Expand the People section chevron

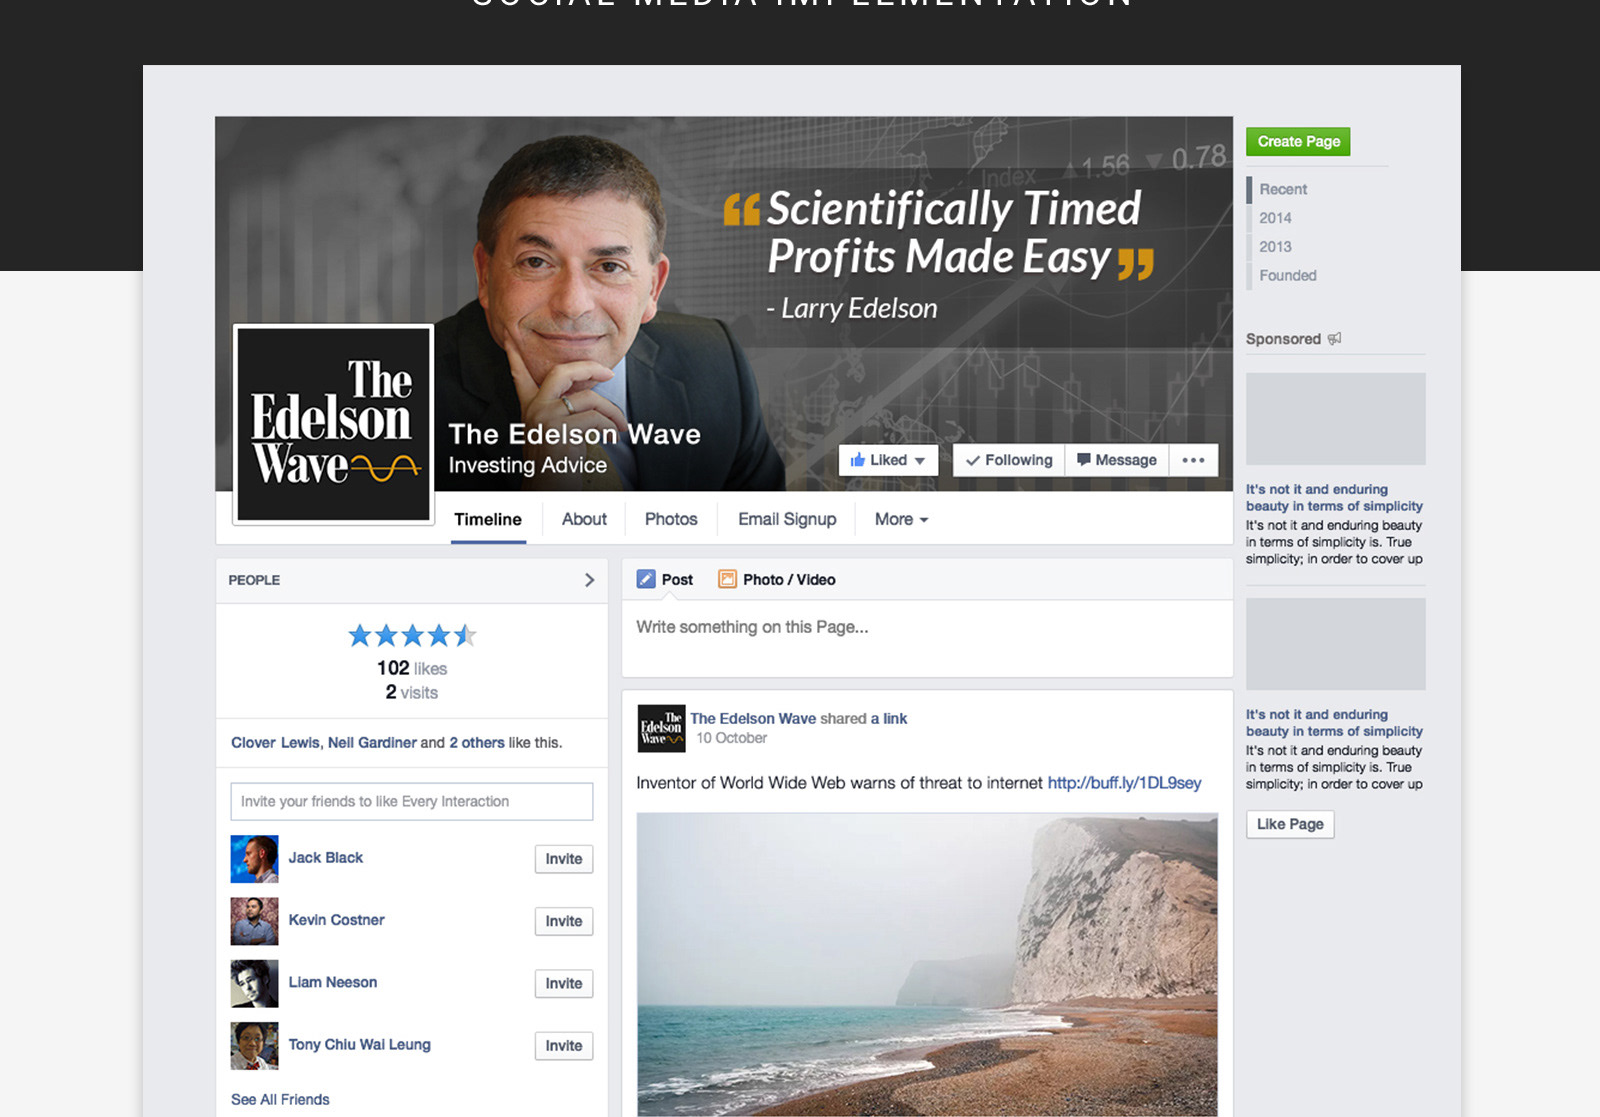589,580
